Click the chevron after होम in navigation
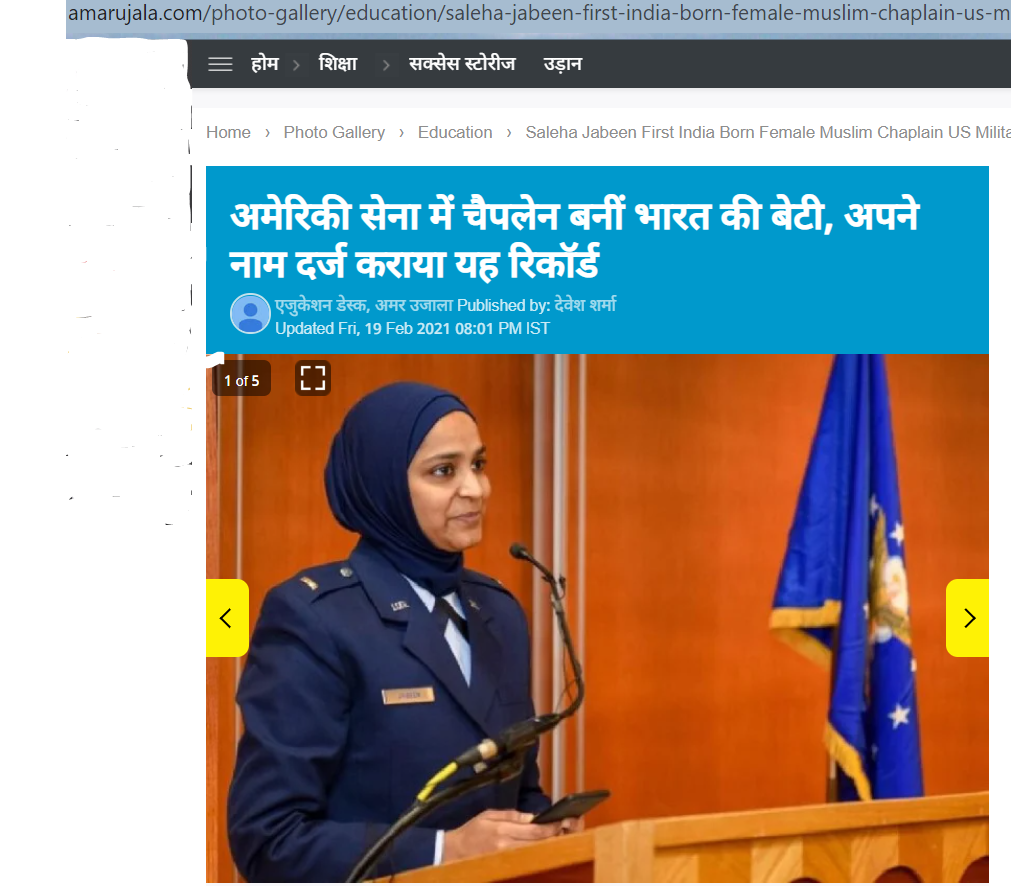This screenshot has width=1011, height=886. [x=296, y=65]
